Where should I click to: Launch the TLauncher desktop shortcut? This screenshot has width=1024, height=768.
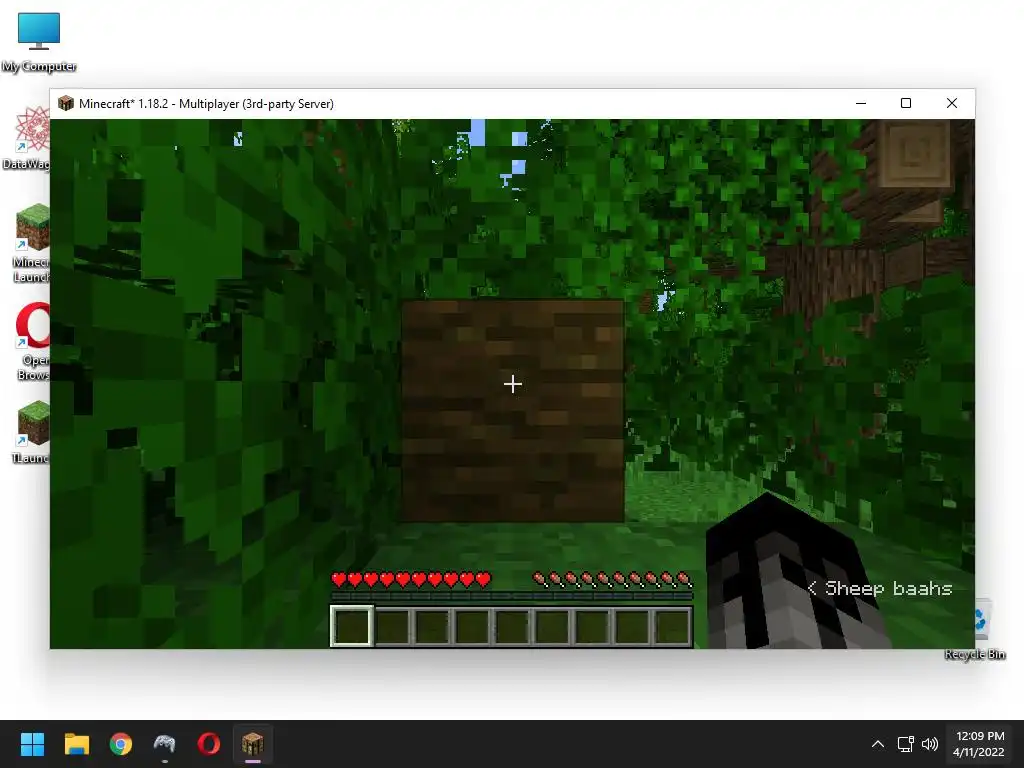(29, 432)
